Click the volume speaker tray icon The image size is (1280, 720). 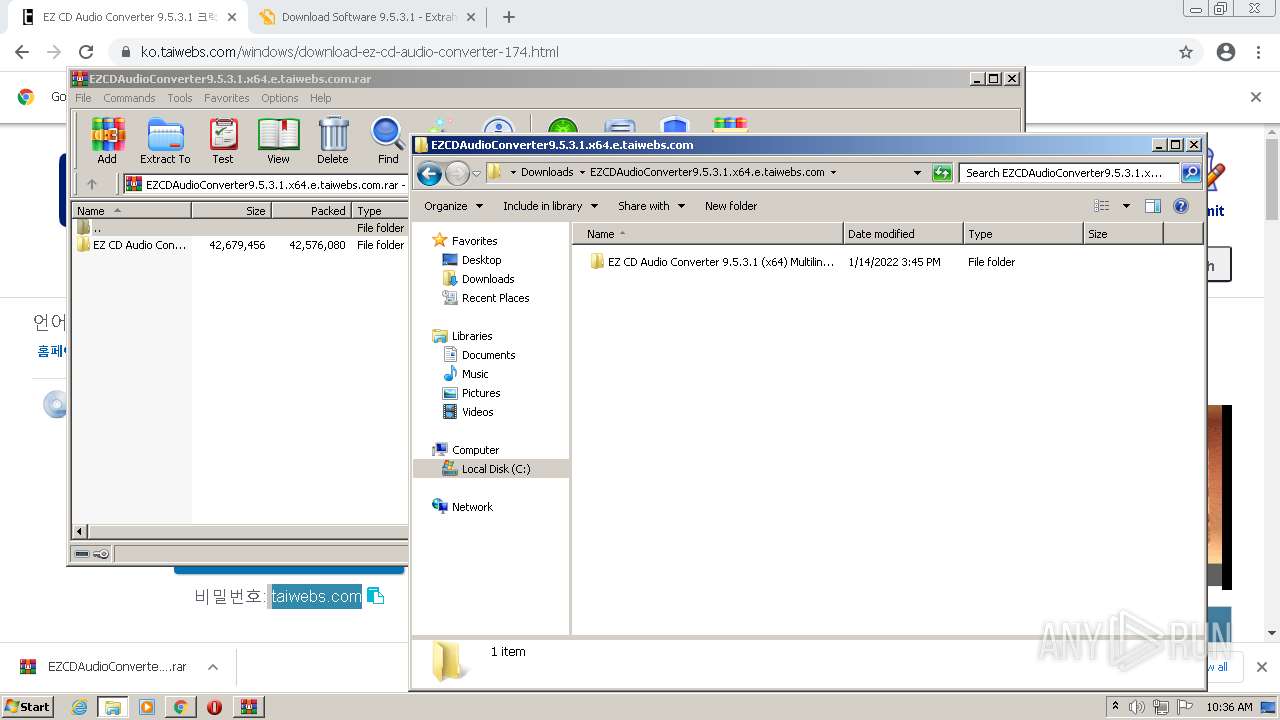[x=1137, y=707]
